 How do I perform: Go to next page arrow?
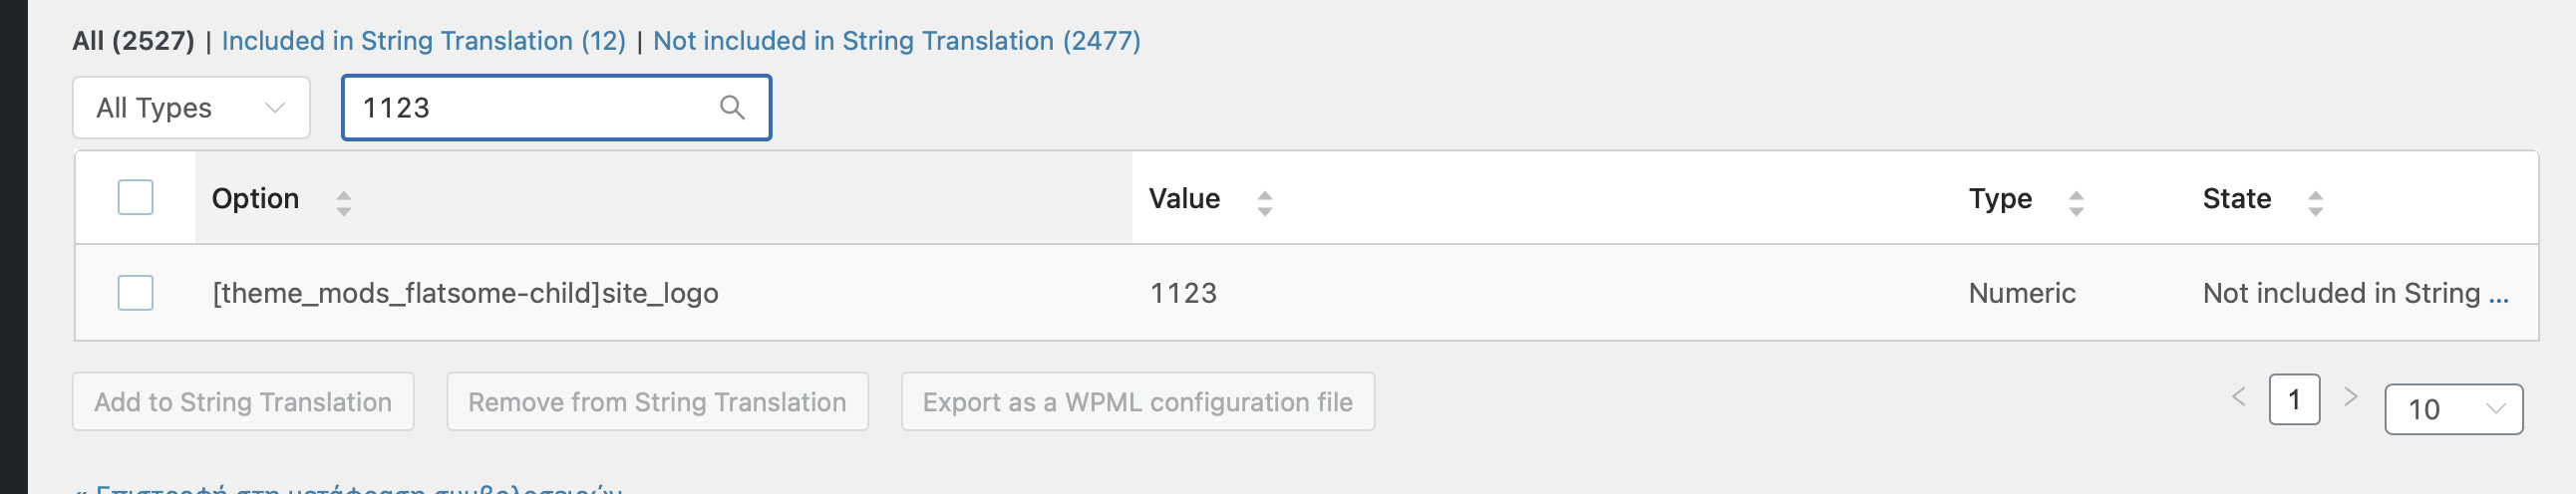coord(2351,397)
